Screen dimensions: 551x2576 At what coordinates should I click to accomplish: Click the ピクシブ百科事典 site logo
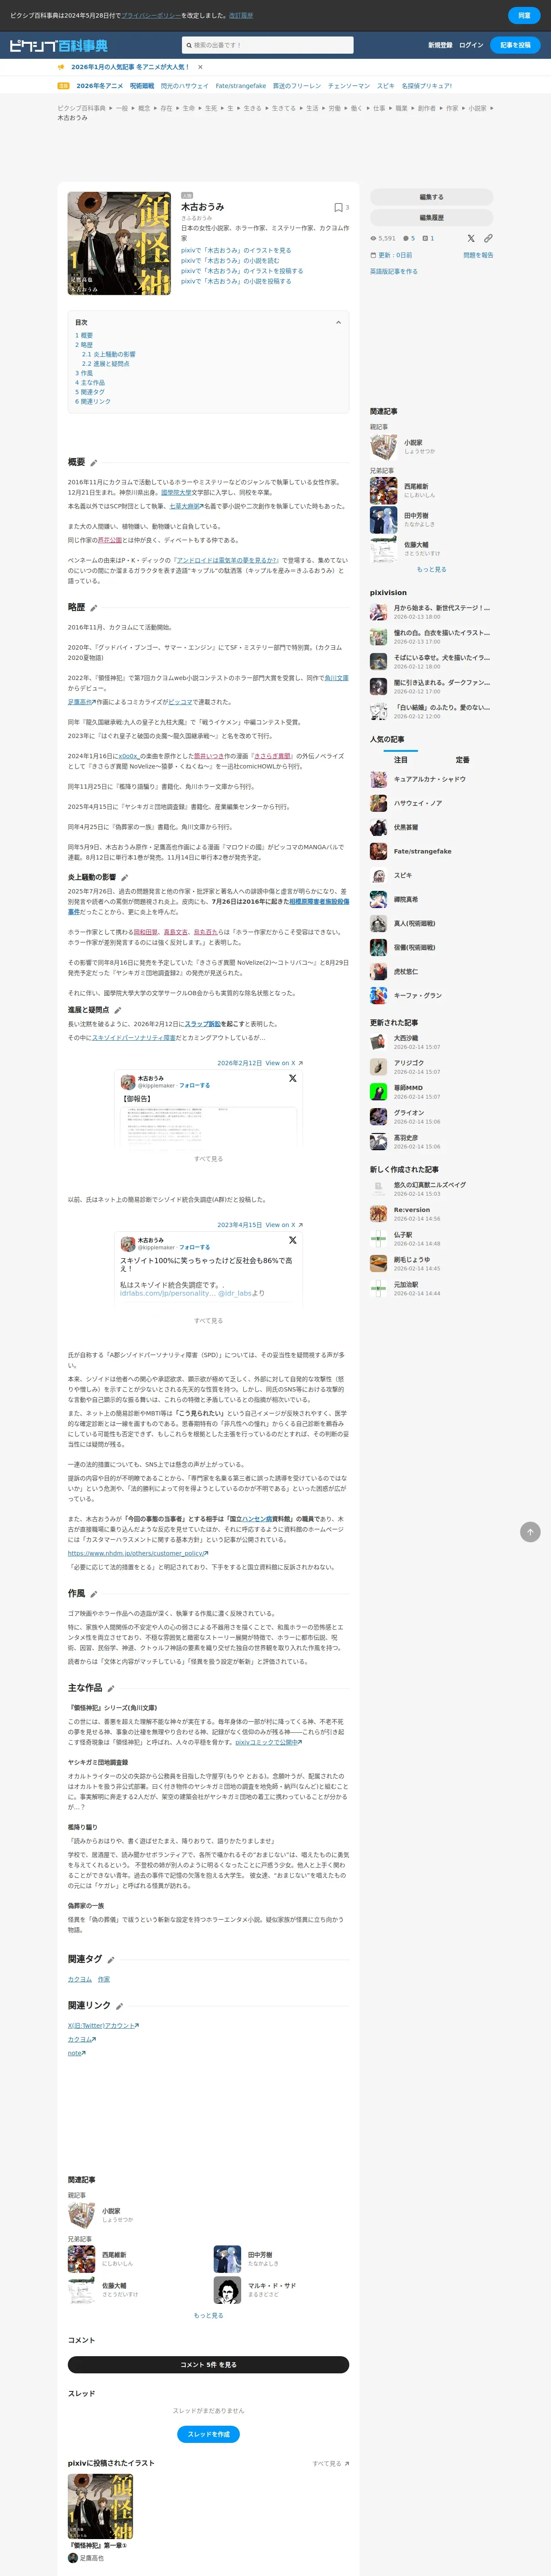click(58, 45)
